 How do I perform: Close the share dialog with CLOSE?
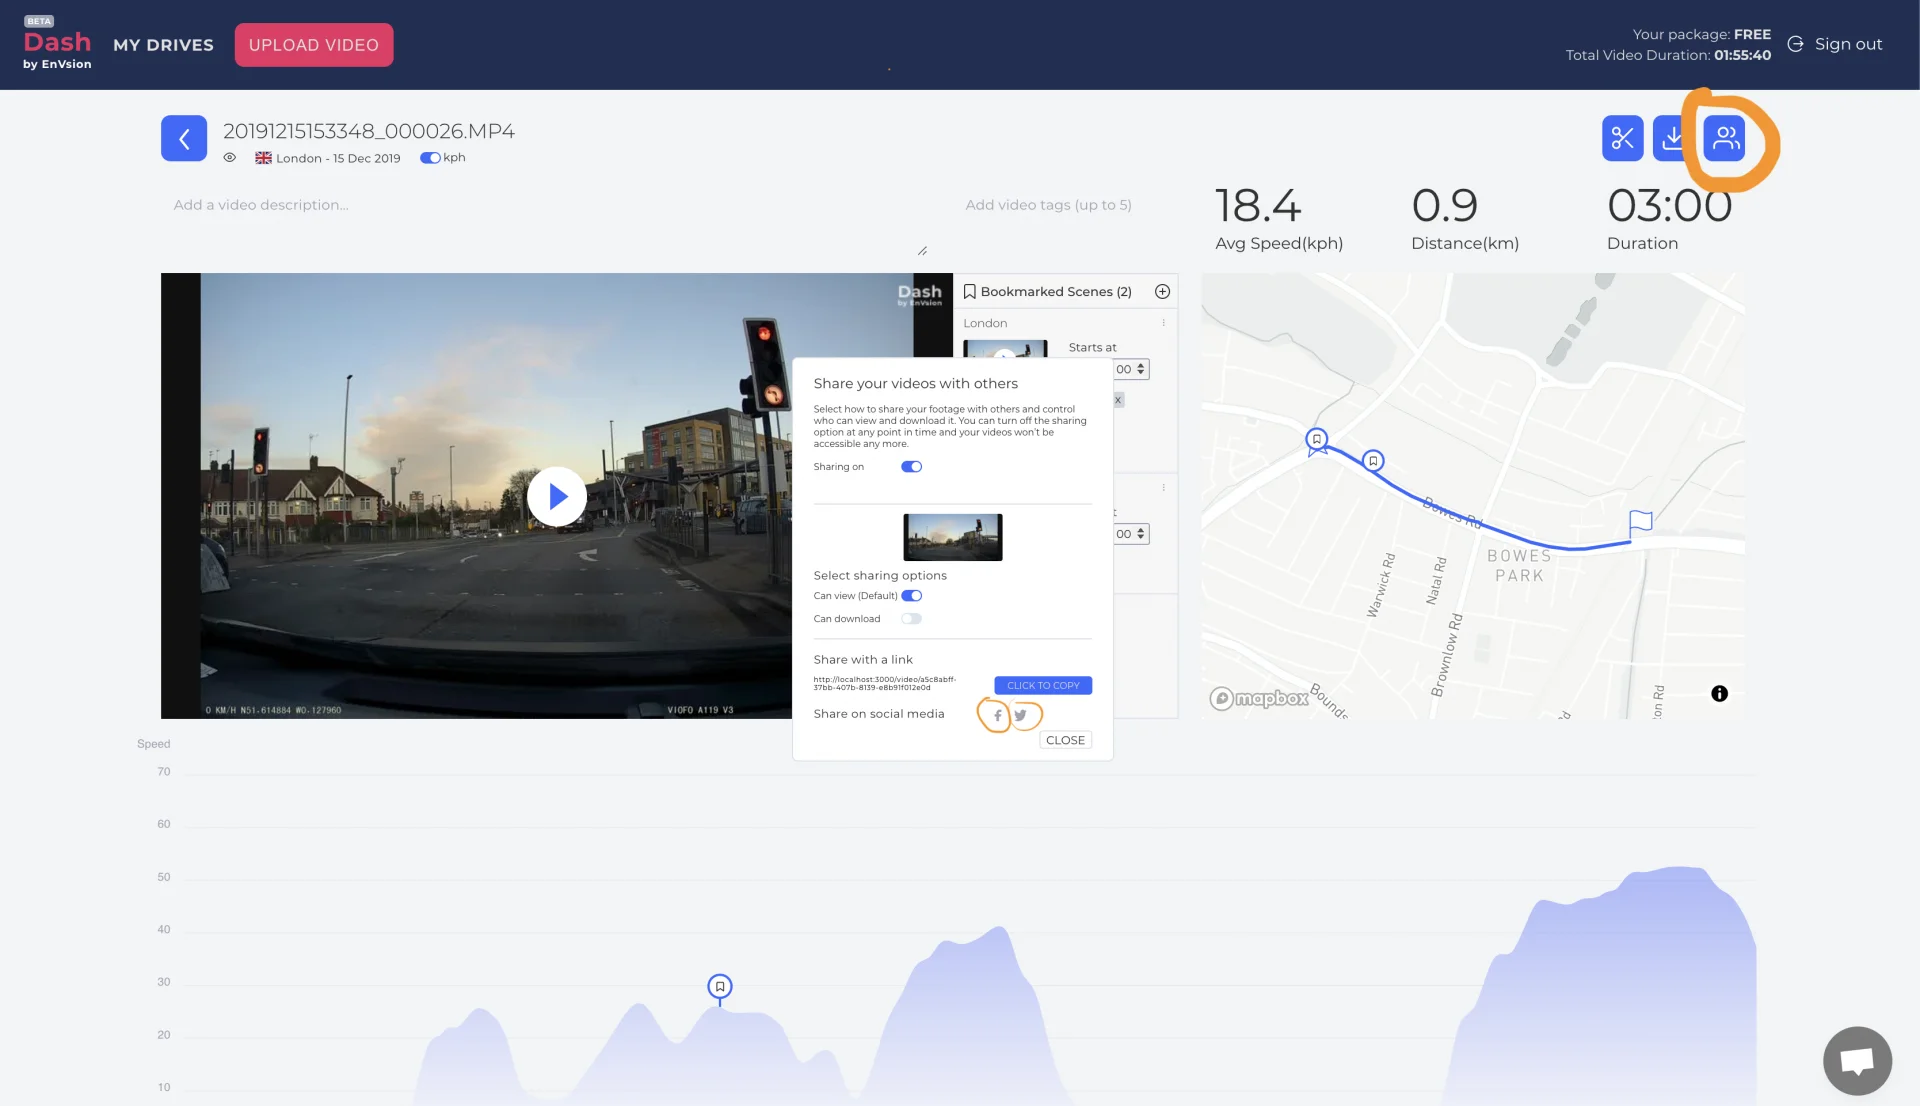pyautogui.click(x=1065, y=740)
